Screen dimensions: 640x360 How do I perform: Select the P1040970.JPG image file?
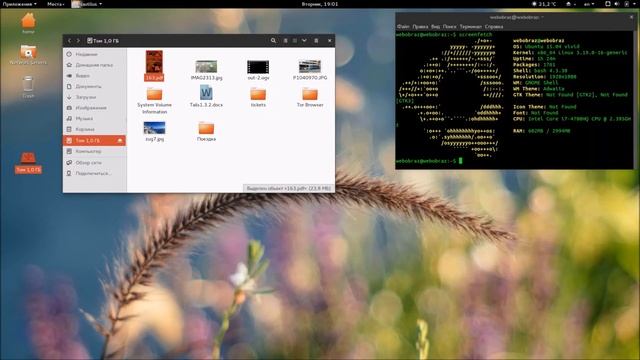(310, 70)
